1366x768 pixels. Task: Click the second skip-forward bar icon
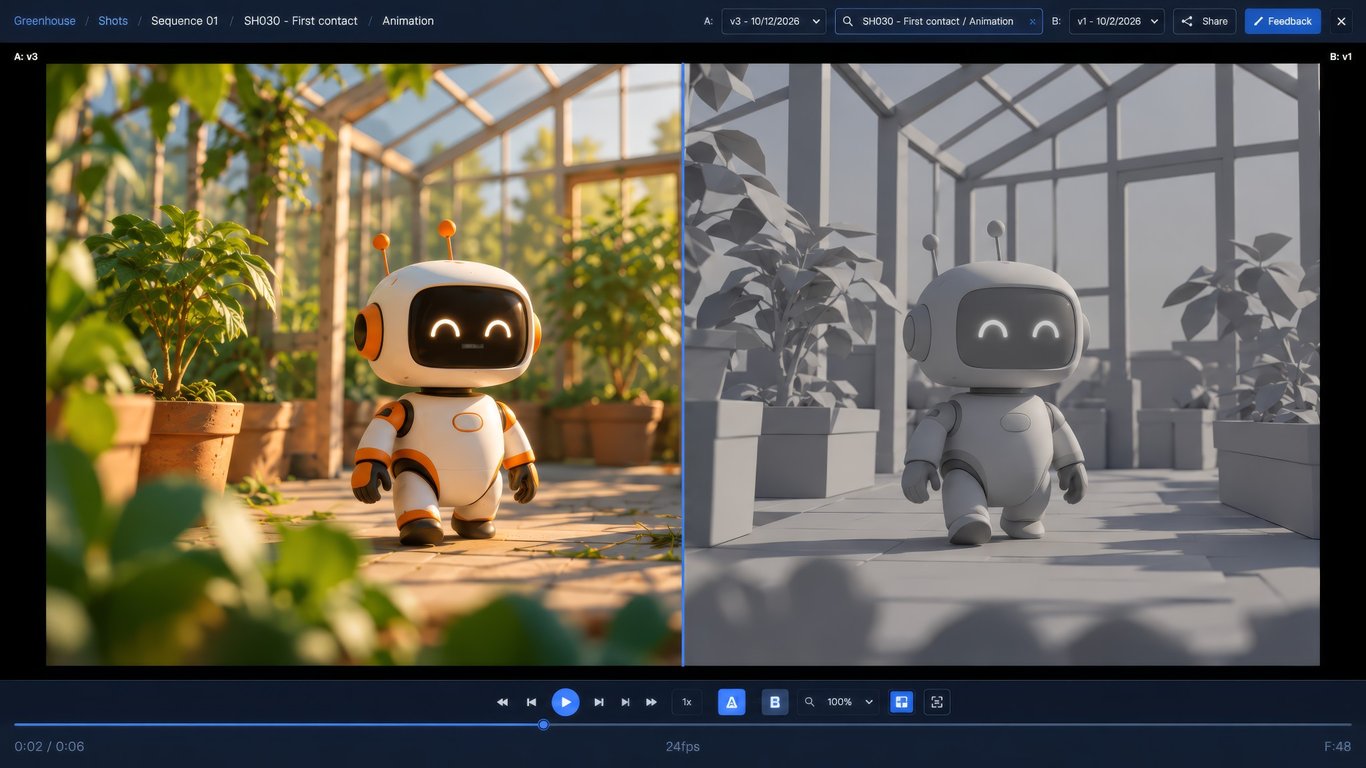626,702
